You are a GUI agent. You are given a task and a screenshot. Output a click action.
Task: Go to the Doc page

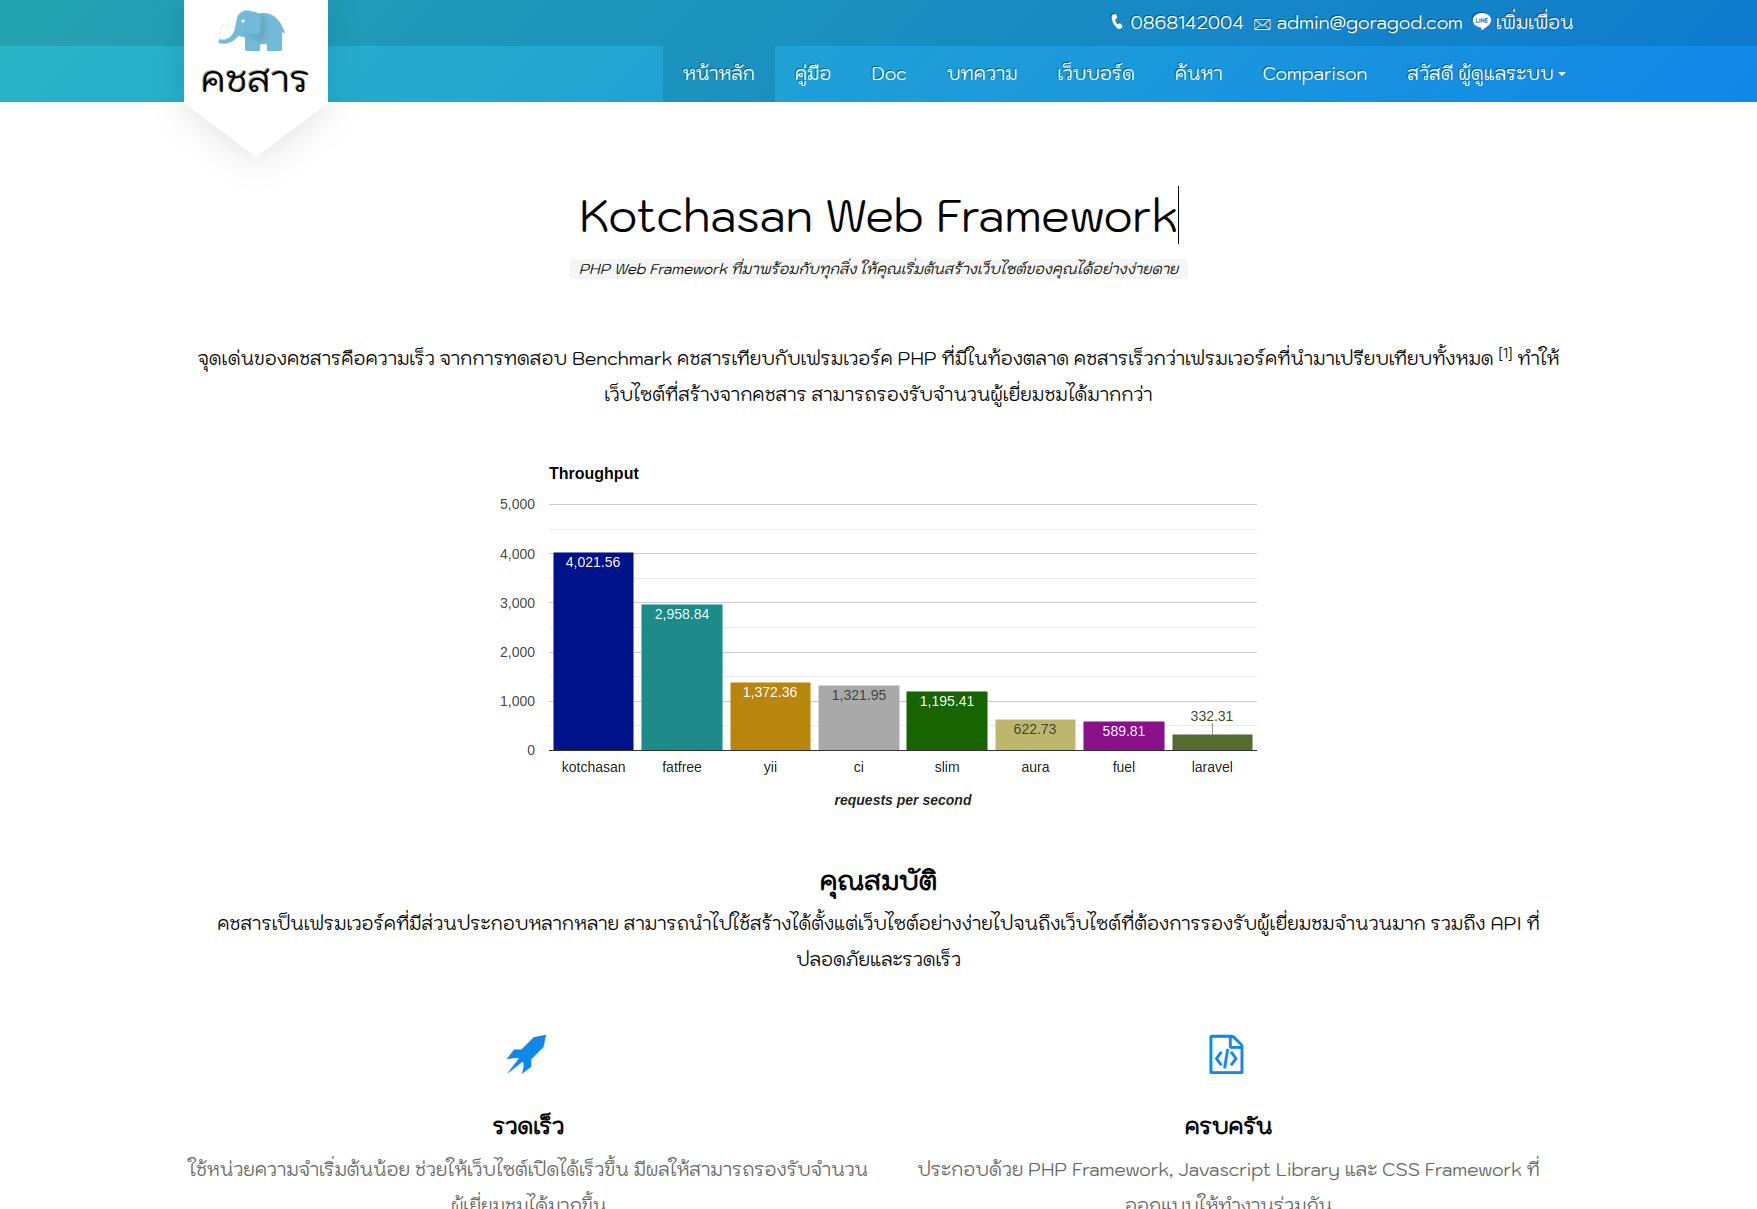pyautogui.click(x=888, y=74)
